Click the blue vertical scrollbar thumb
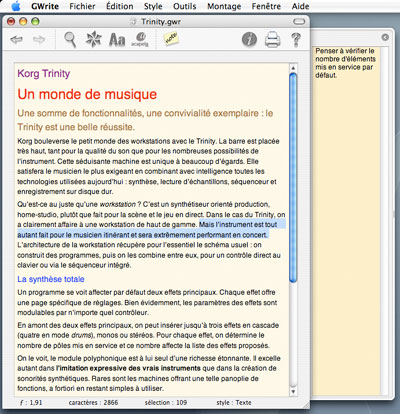 (293, 178)
